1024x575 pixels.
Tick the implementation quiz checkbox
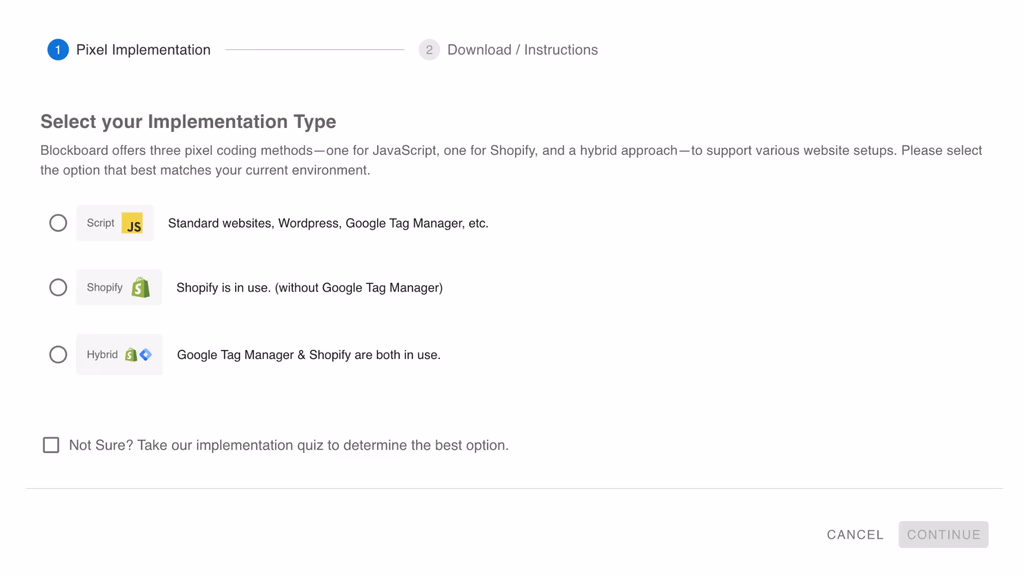tap(51, 445)
